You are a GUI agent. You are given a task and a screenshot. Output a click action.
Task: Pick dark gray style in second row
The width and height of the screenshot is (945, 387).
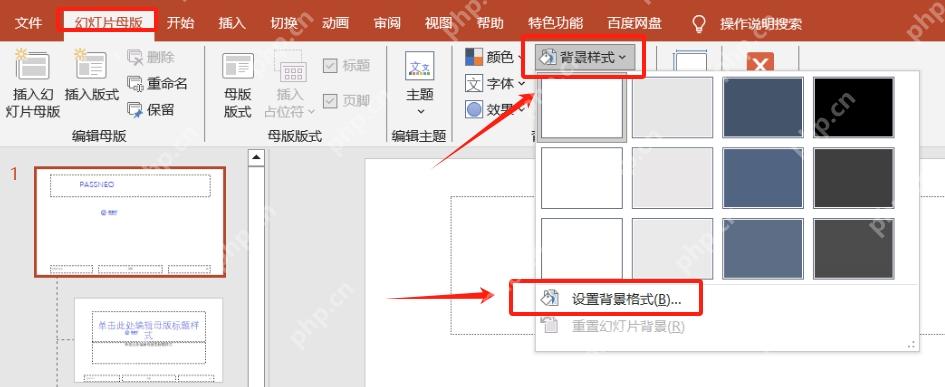[853, 178]
